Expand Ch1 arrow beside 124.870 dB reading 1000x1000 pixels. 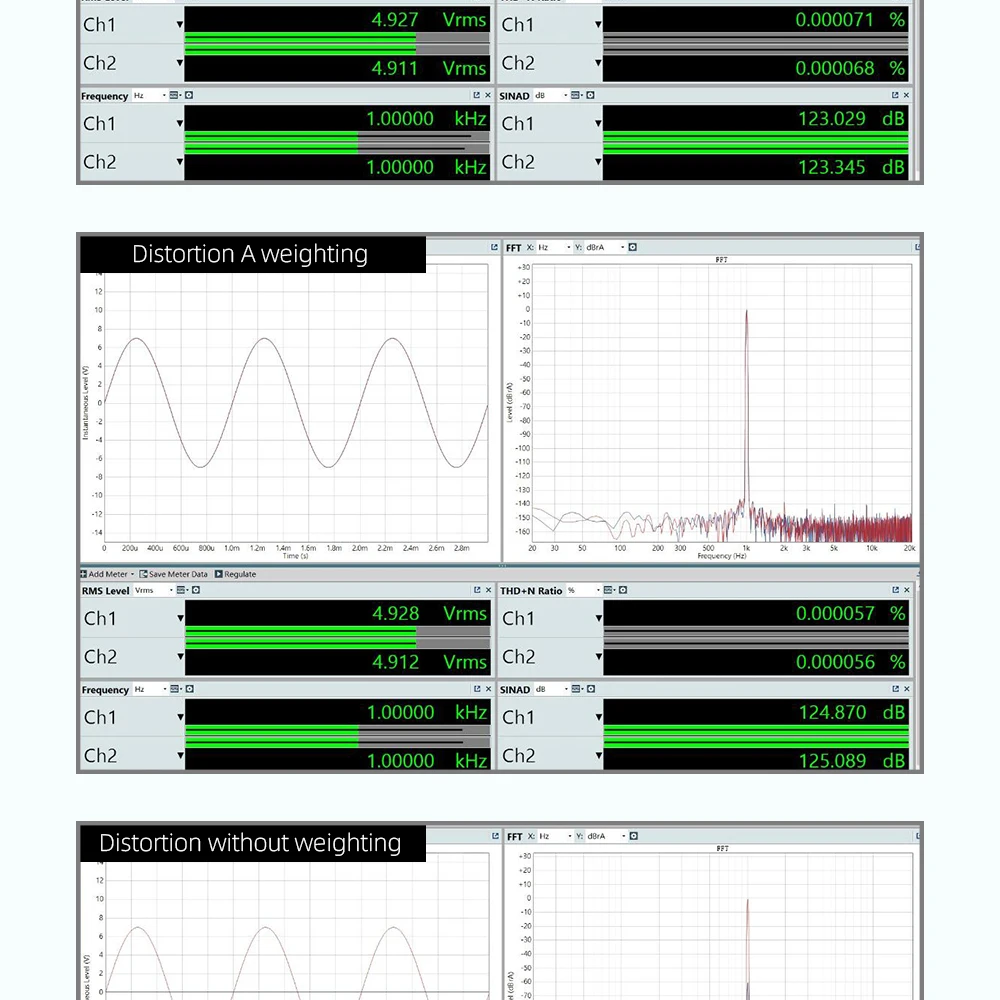pos(598,717)
